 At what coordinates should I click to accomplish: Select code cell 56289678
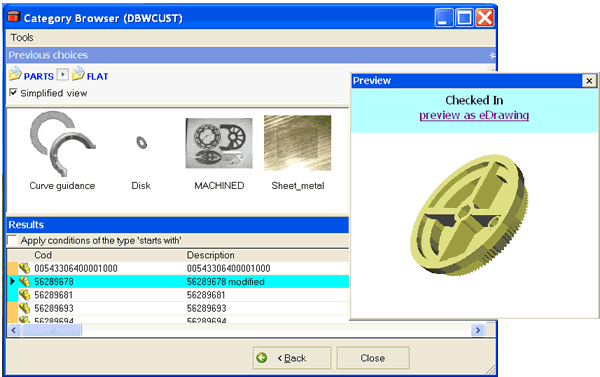coord(54,282)
